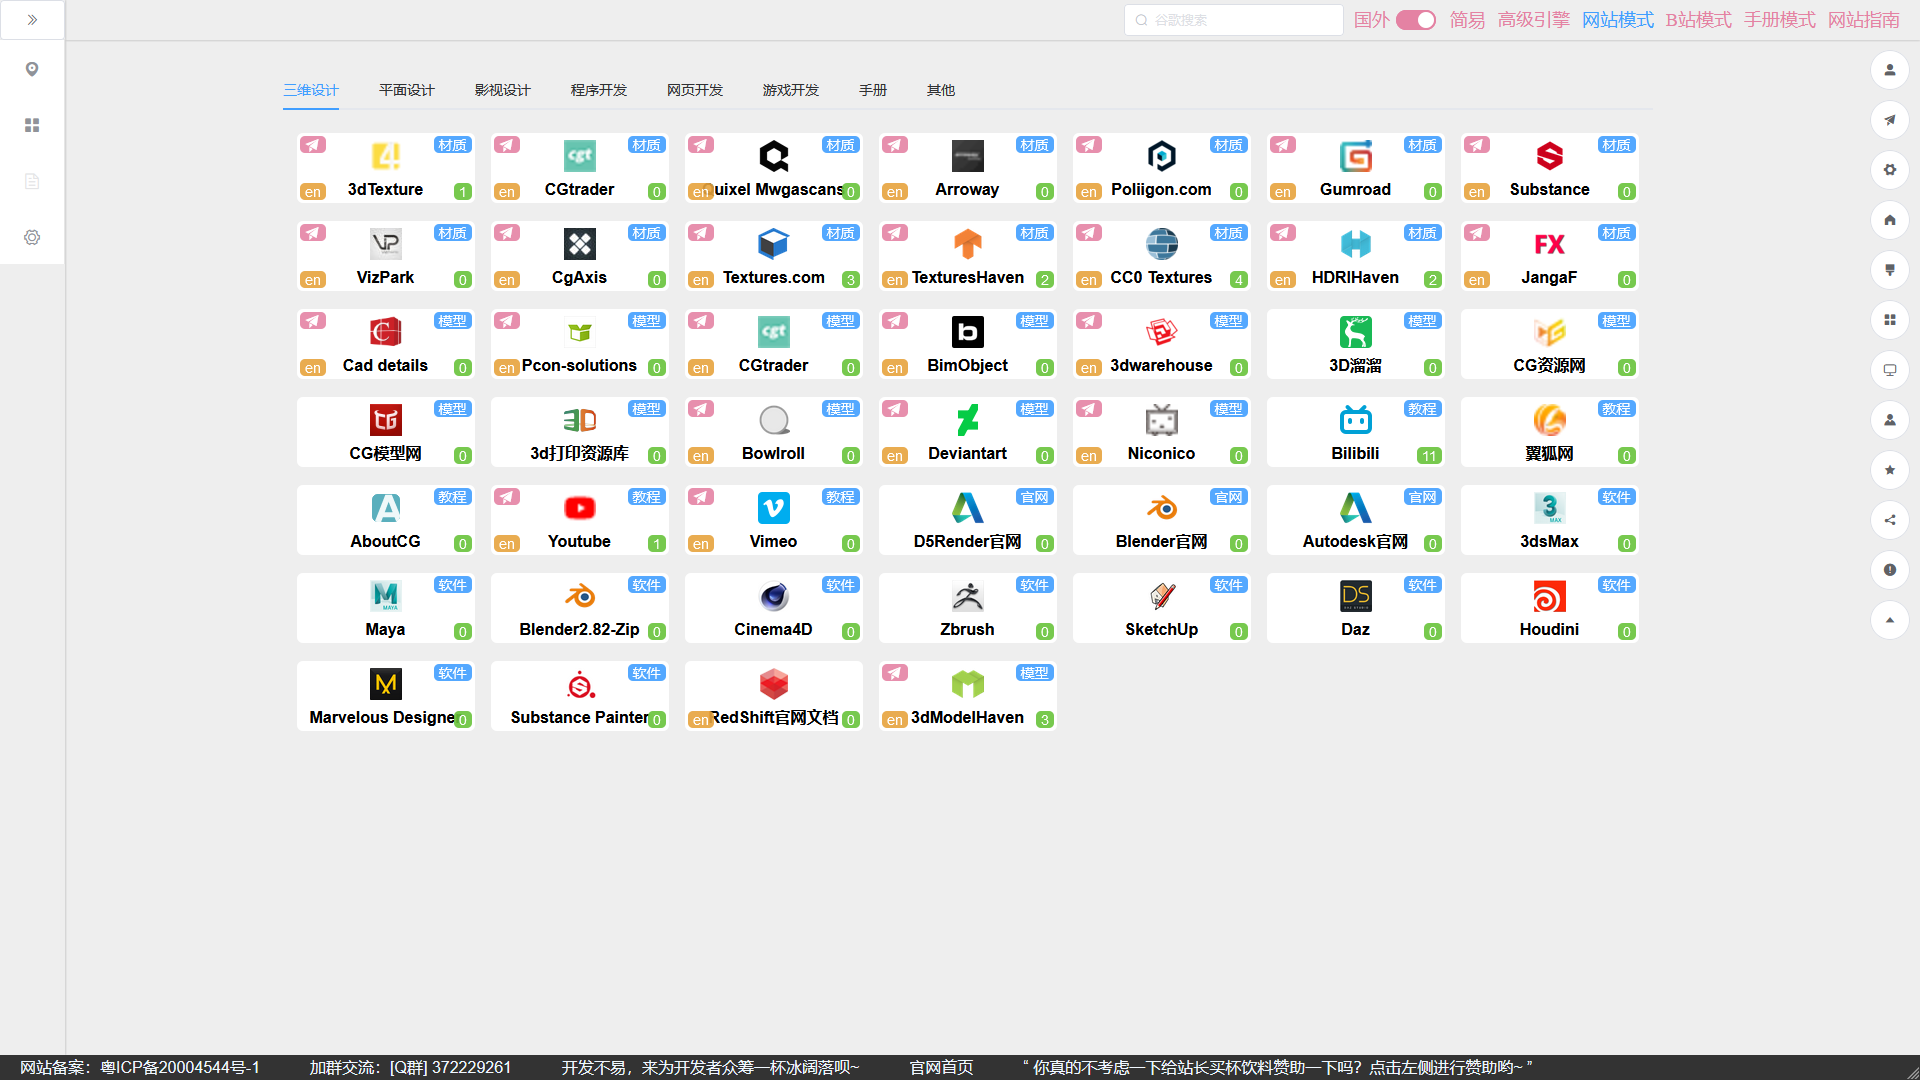Viewport: 1920px width, 1080px height.
Task: Click the location pin sidebar icon
Action: (32, 69)
